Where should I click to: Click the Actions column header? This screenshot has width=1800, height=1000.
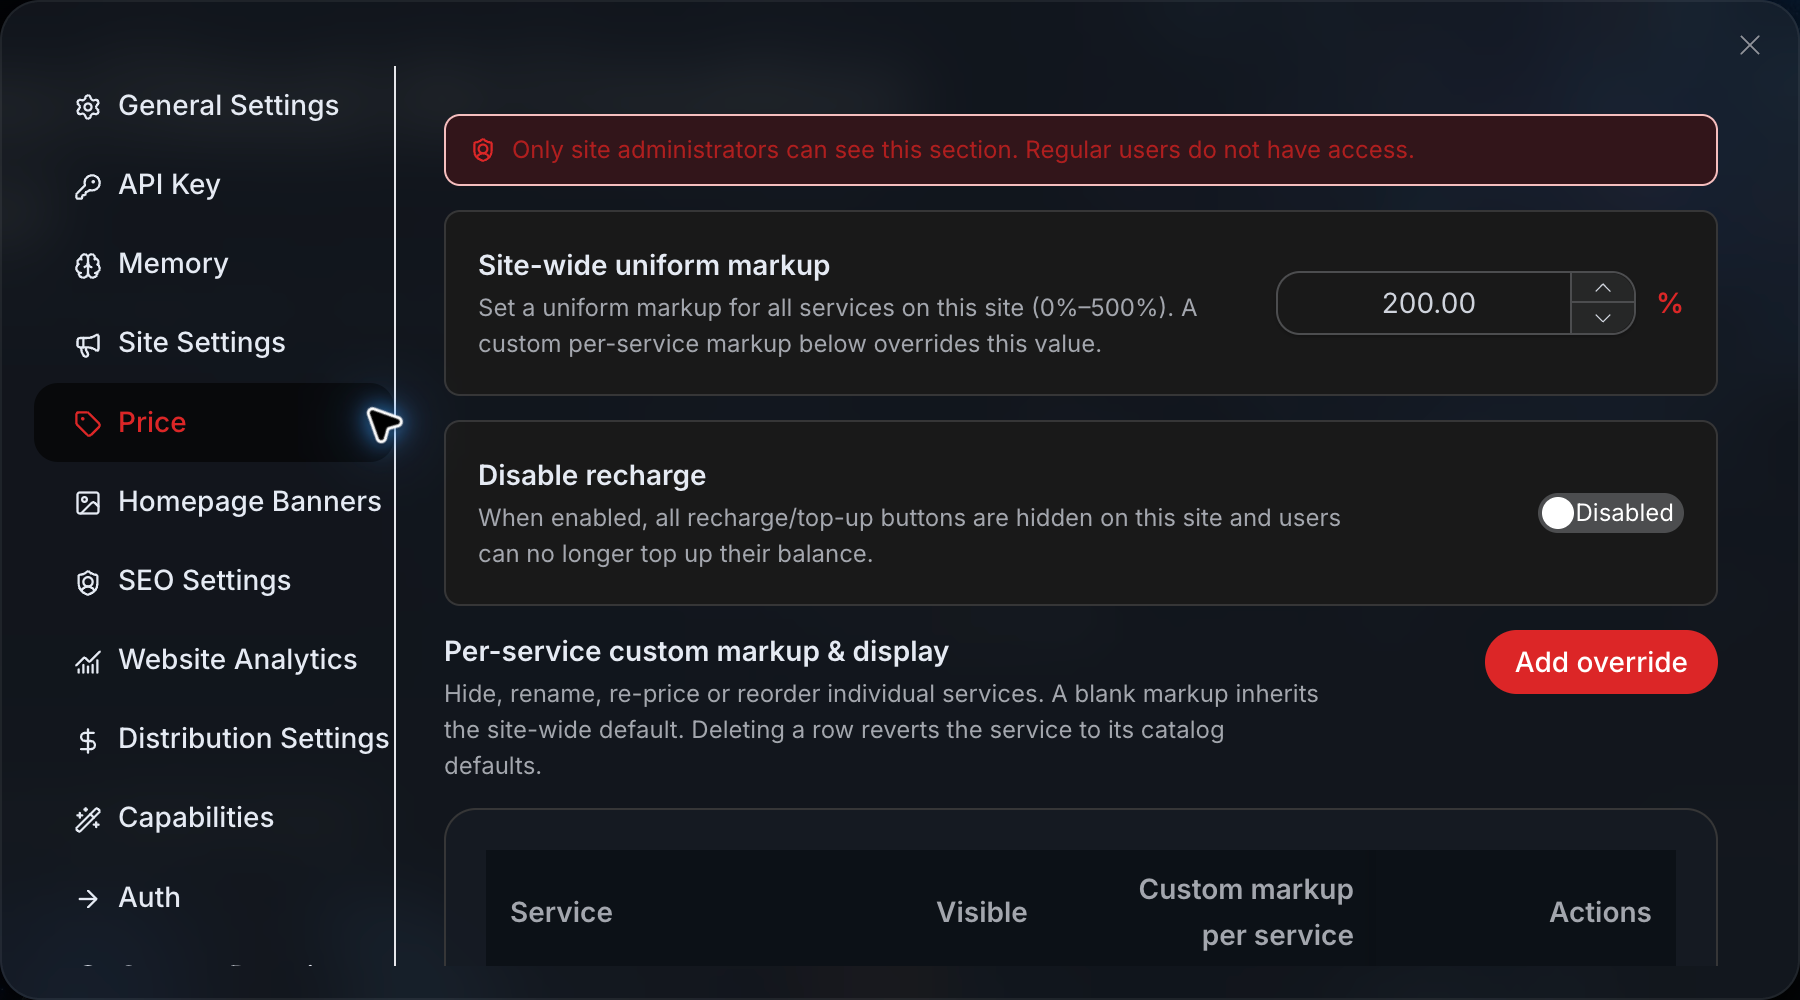[x=1600, y=912]
